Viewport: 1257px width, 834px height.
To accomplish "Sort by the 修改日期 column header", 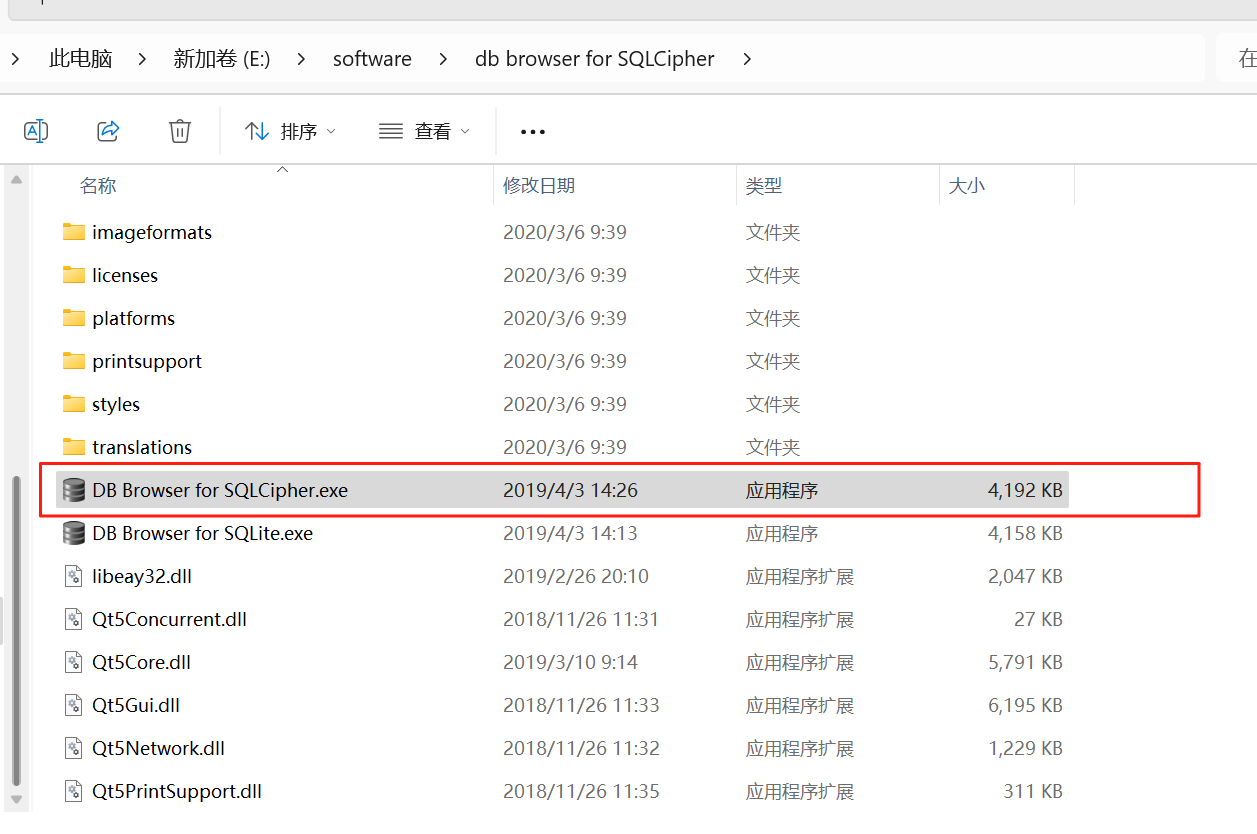I will coord(539,186).
